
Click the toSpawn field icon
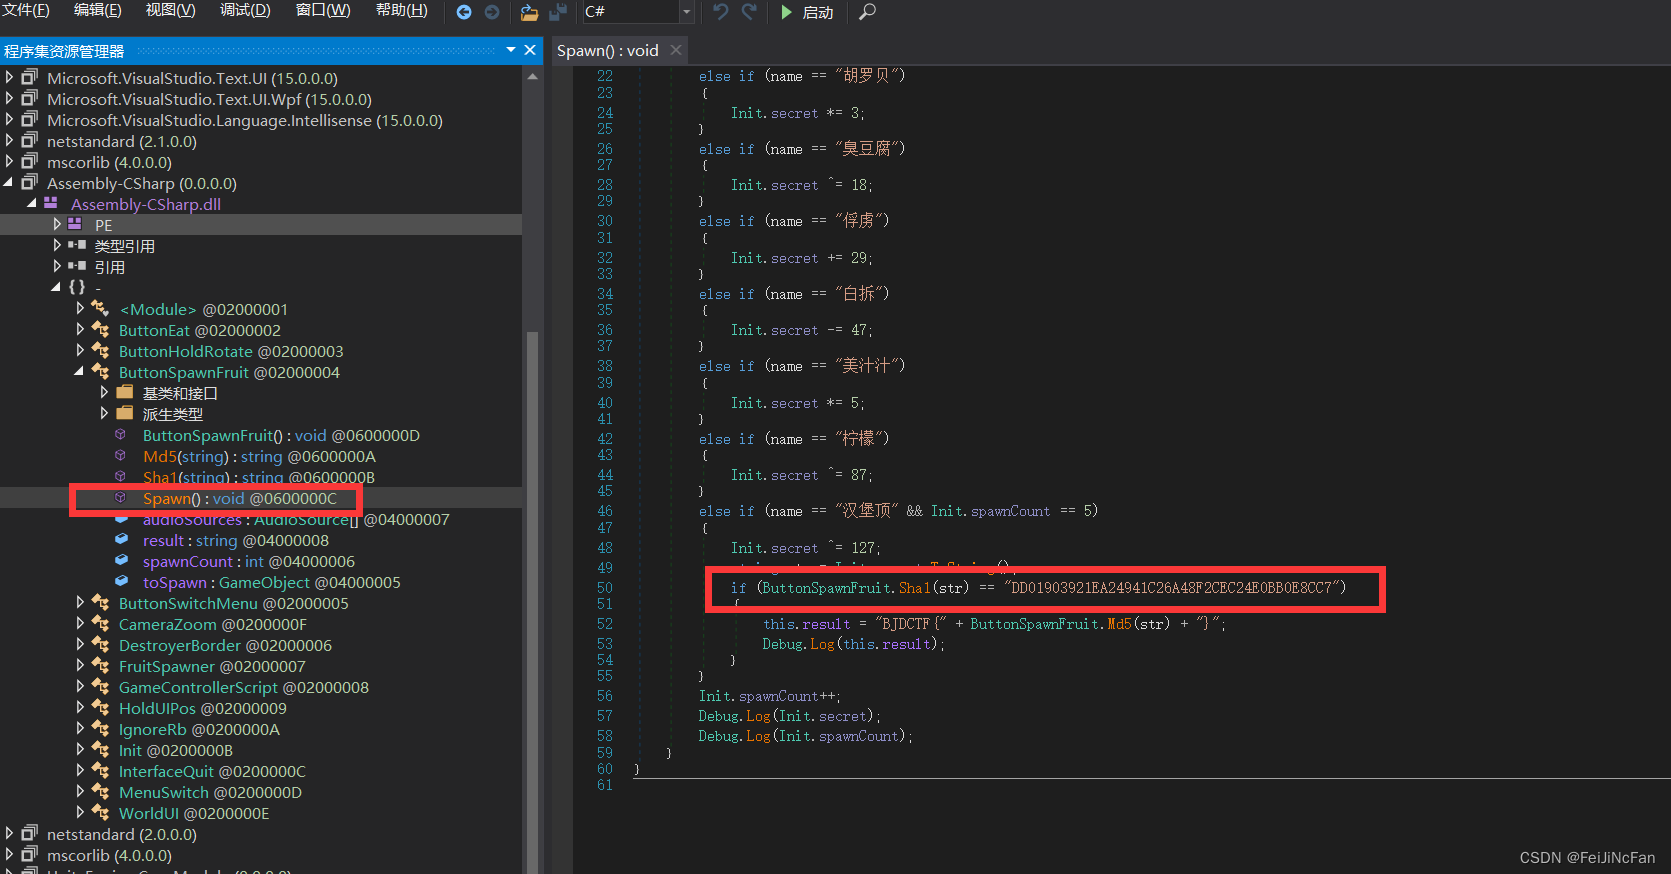[122, 581]
